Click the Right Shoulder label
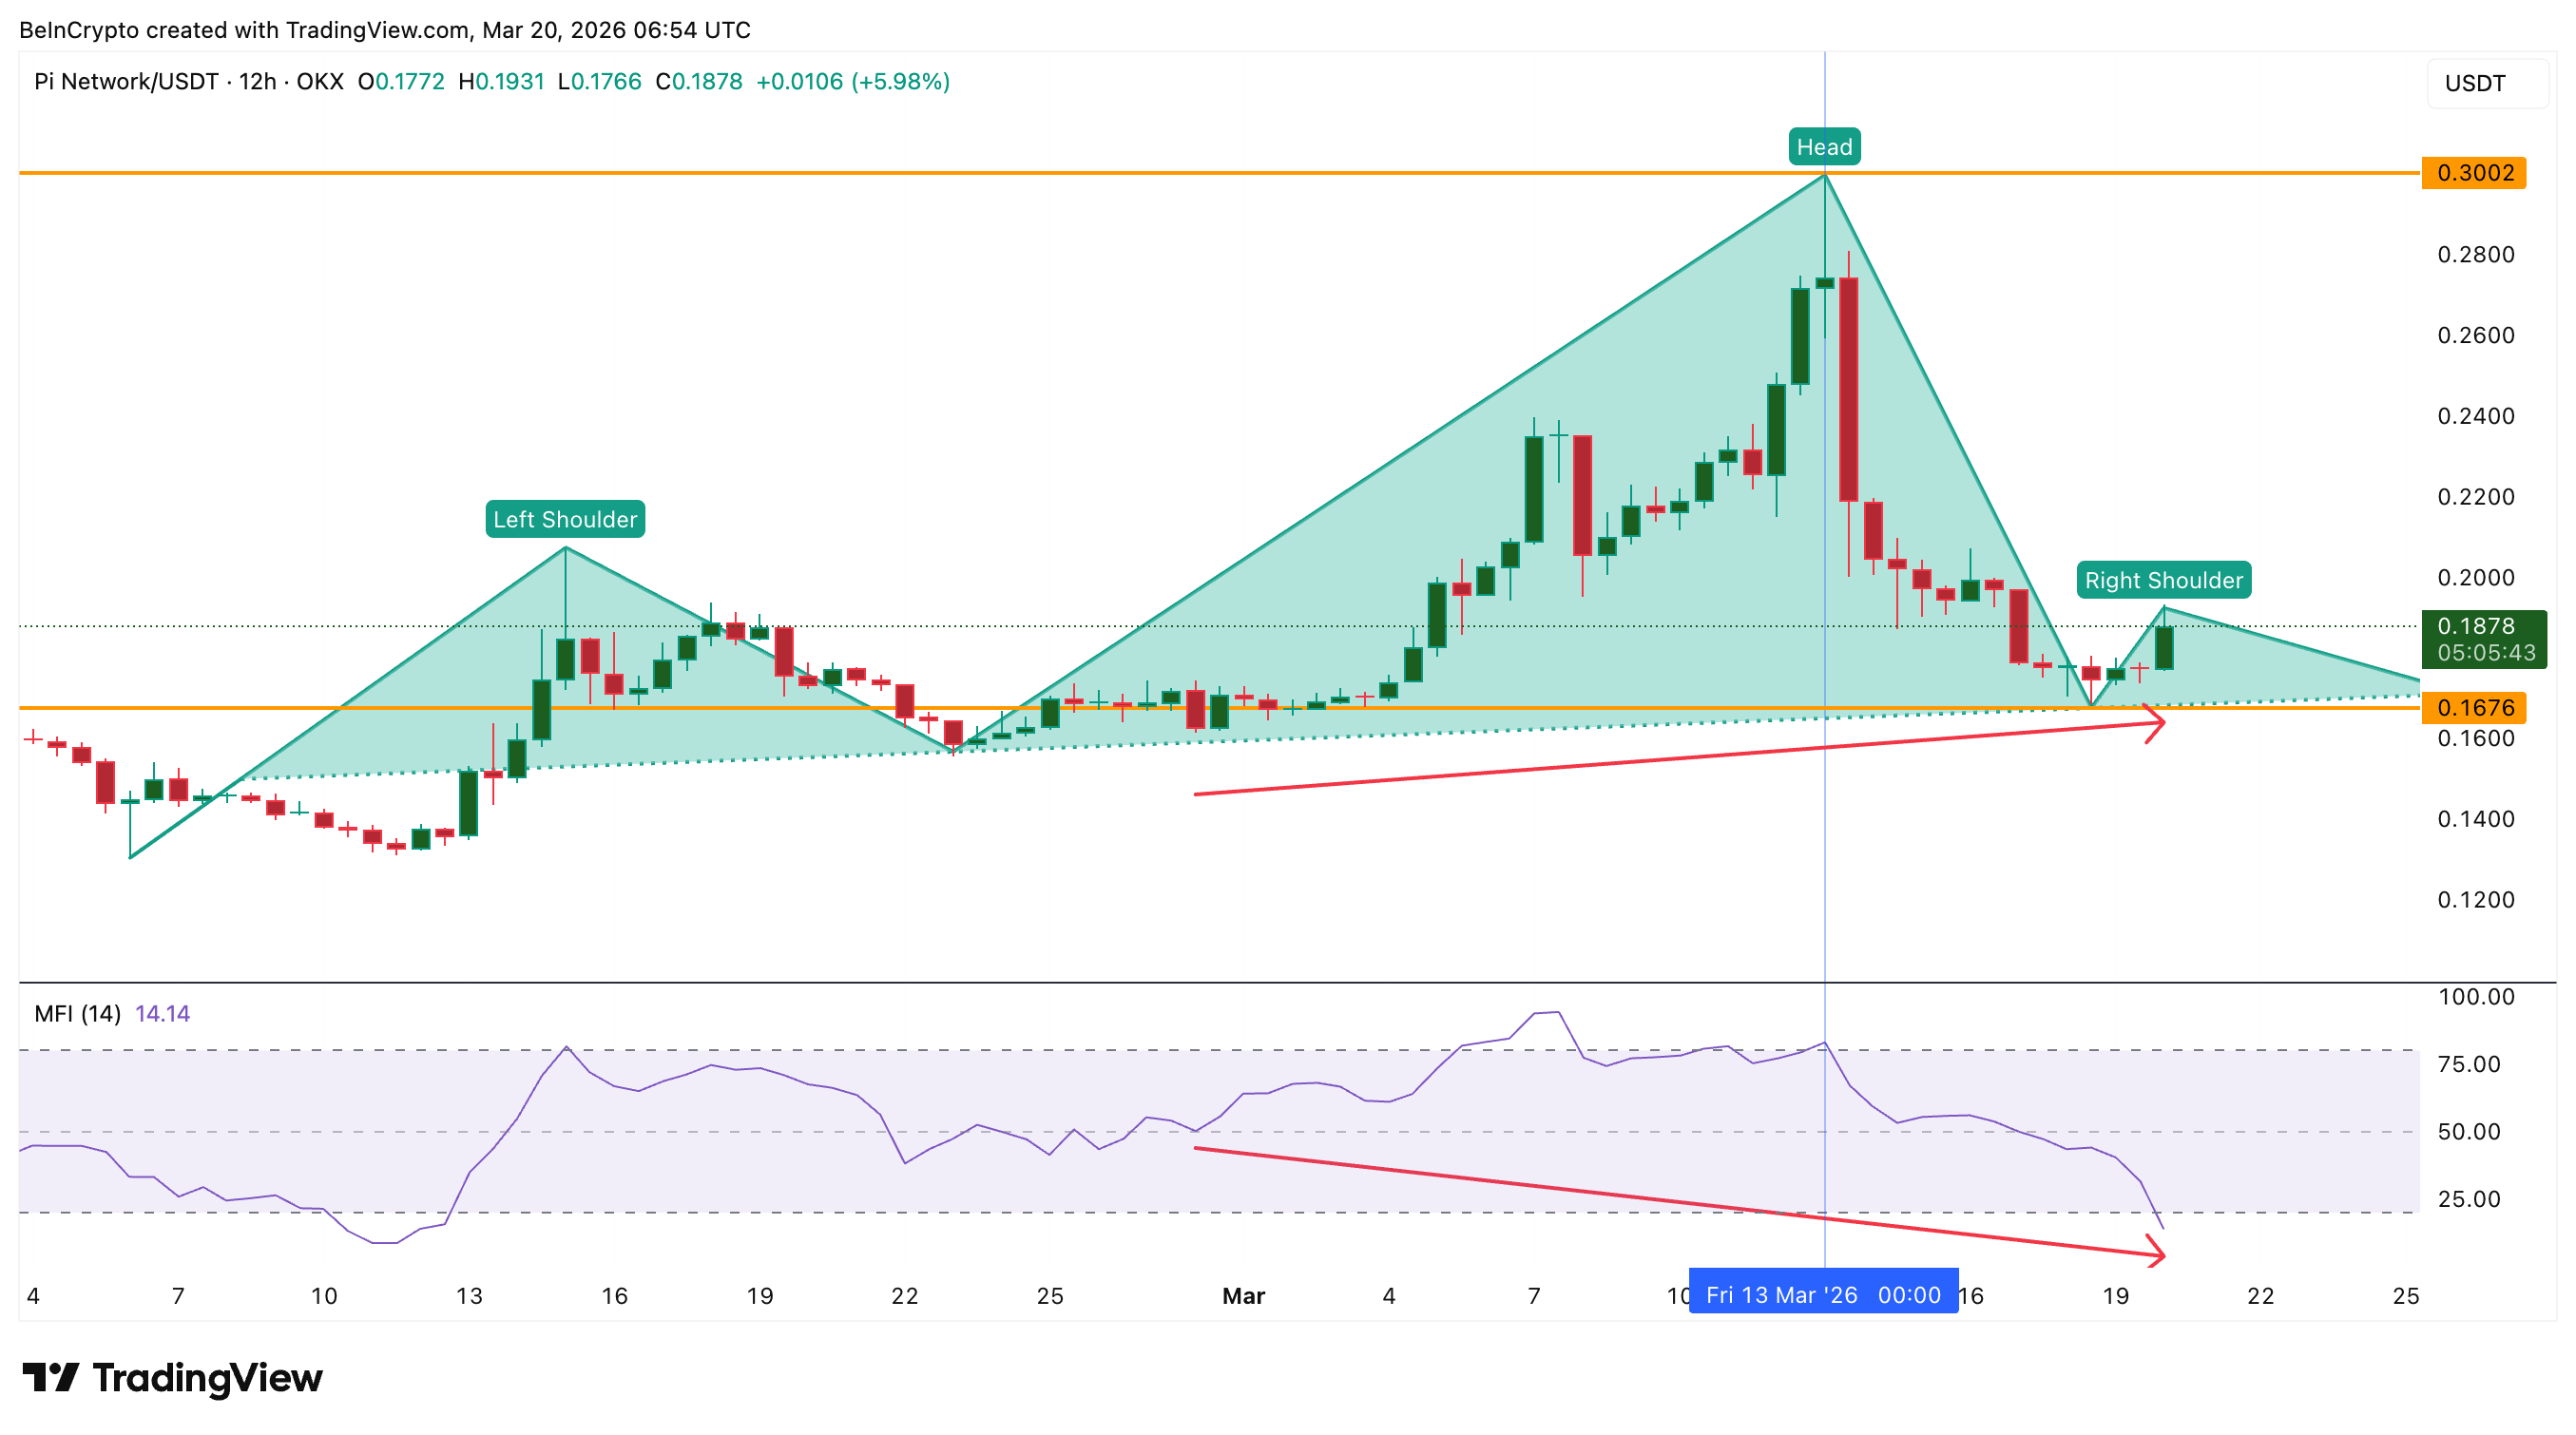2576x1435 pixels. [x=2163, y=580]
